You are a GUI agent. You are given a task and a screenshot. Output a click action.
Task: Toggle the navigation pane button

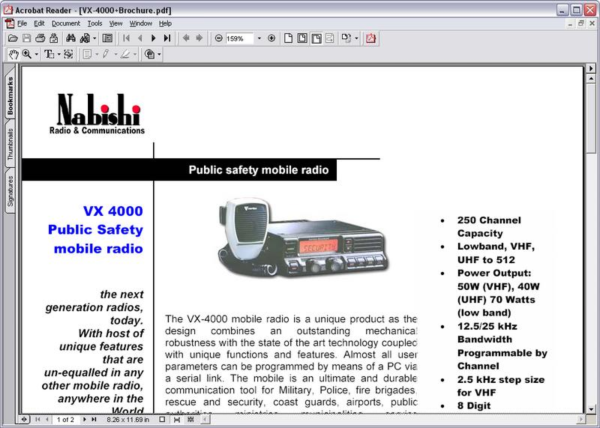(107, 38)
